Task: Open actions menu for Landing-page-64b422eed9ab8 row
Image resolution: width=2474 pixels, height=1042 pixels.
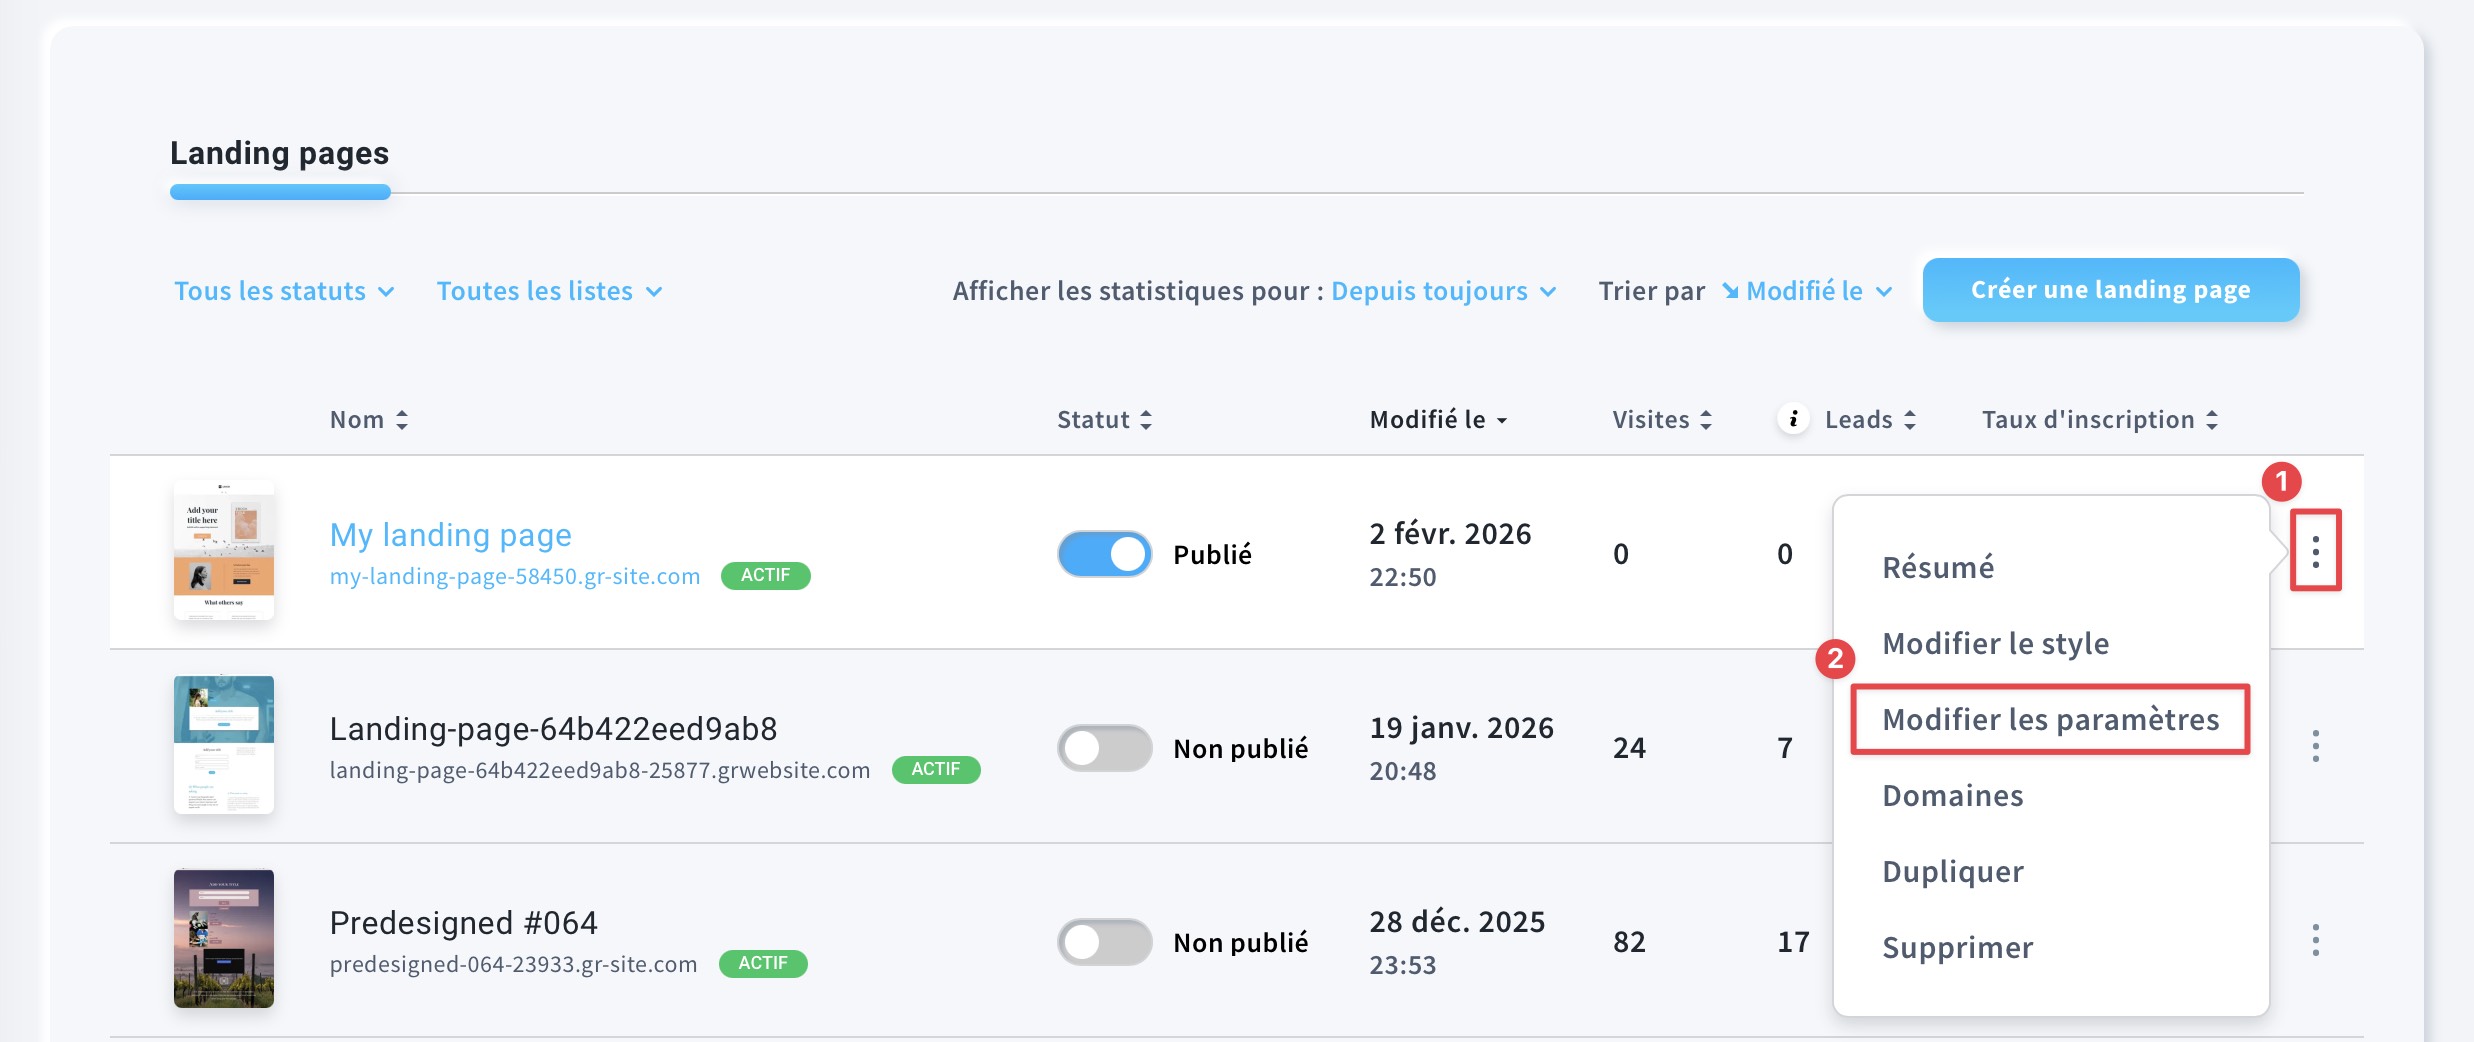Action: (x=2315, y=746)
